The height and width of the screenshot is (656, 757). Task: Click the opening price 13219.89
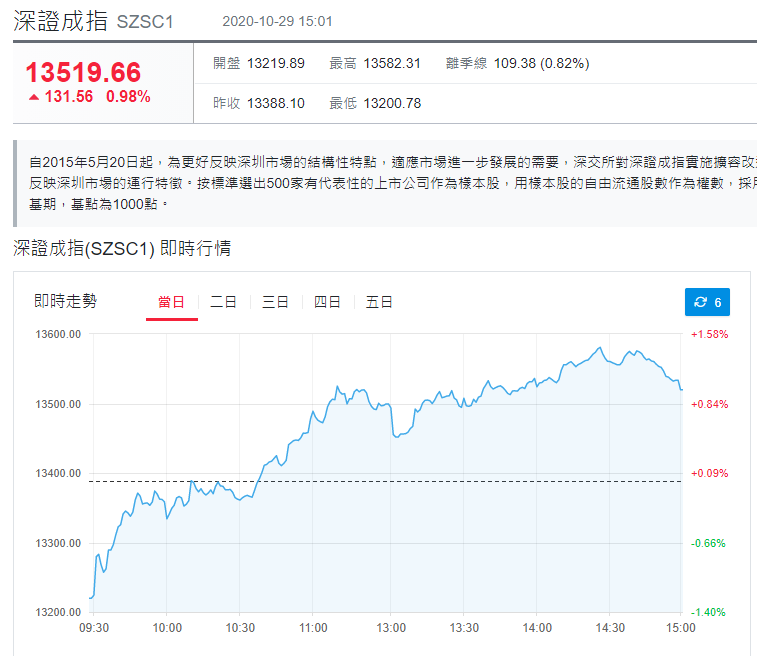[276, 63]
